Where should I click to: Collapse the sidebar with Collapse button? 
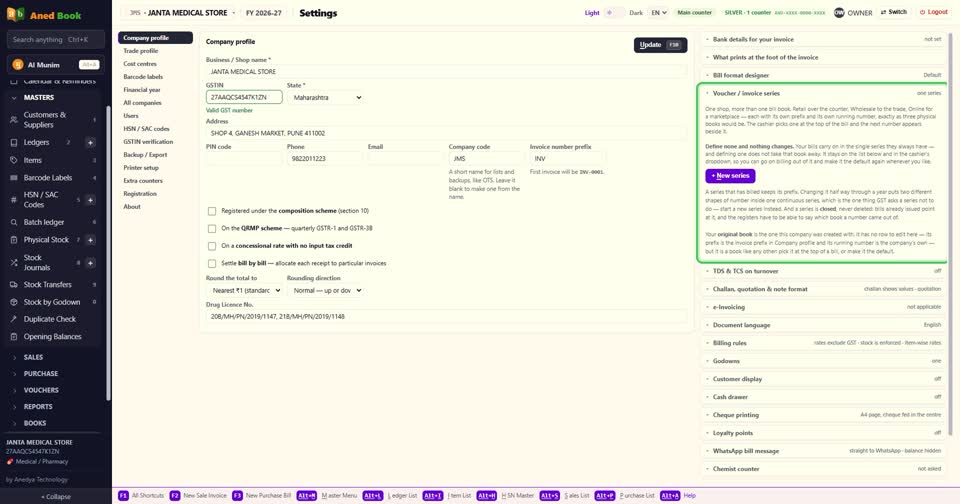pos(56,497)
